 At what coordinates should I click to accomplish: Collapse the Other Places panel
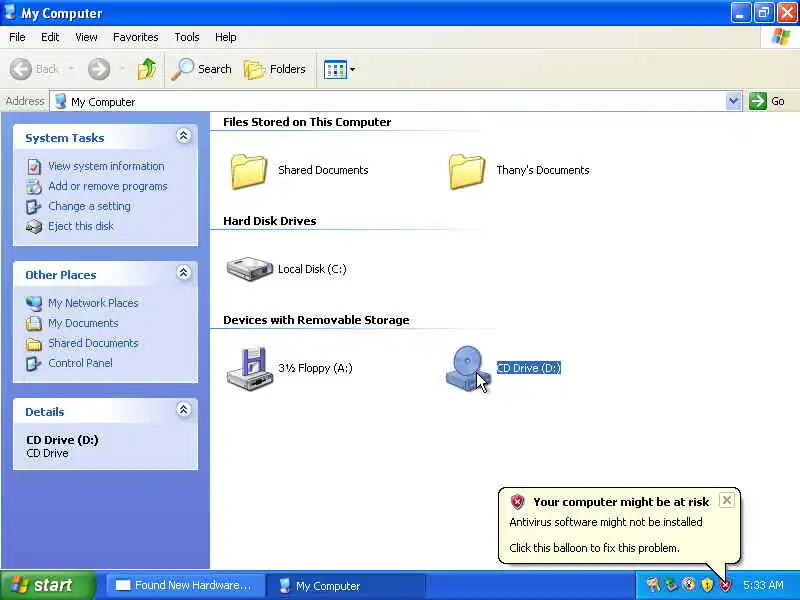184,273
